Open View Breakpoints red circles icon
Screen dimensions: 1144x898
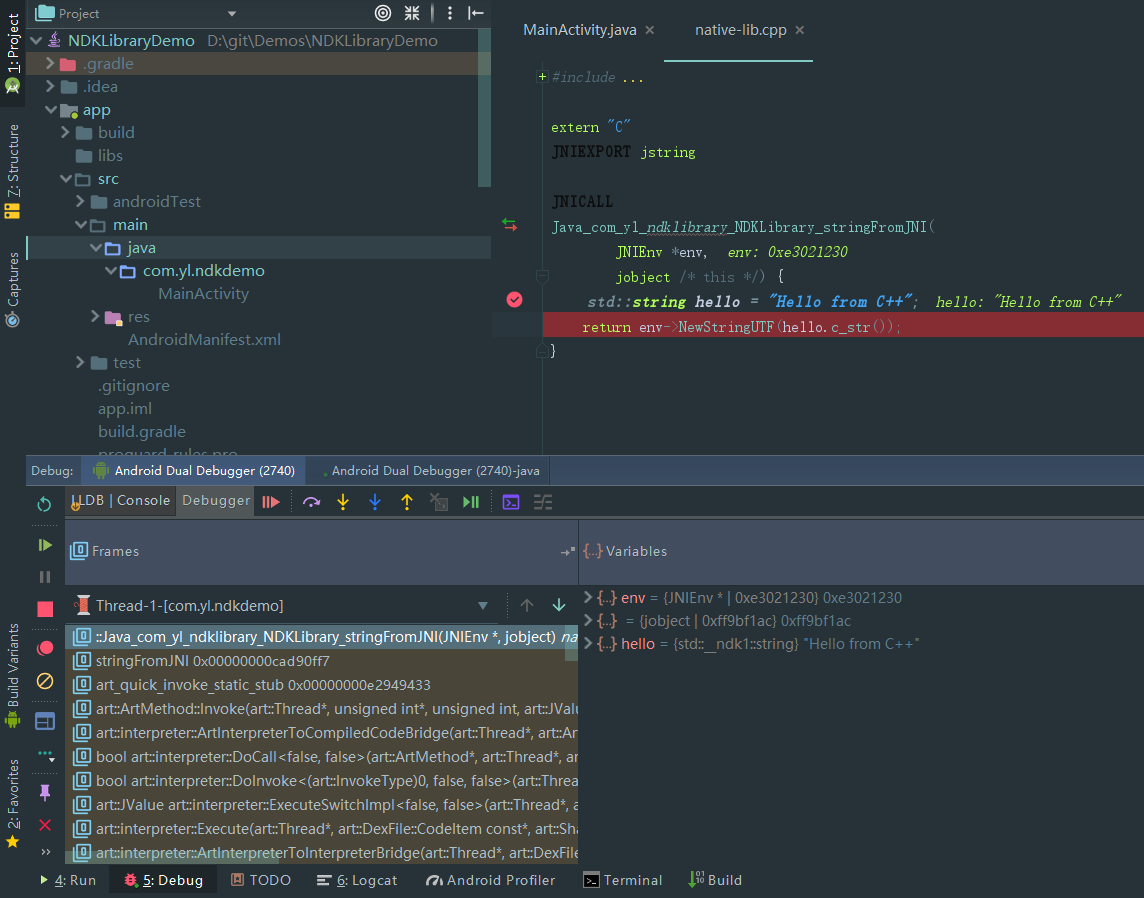click(45, 648)
